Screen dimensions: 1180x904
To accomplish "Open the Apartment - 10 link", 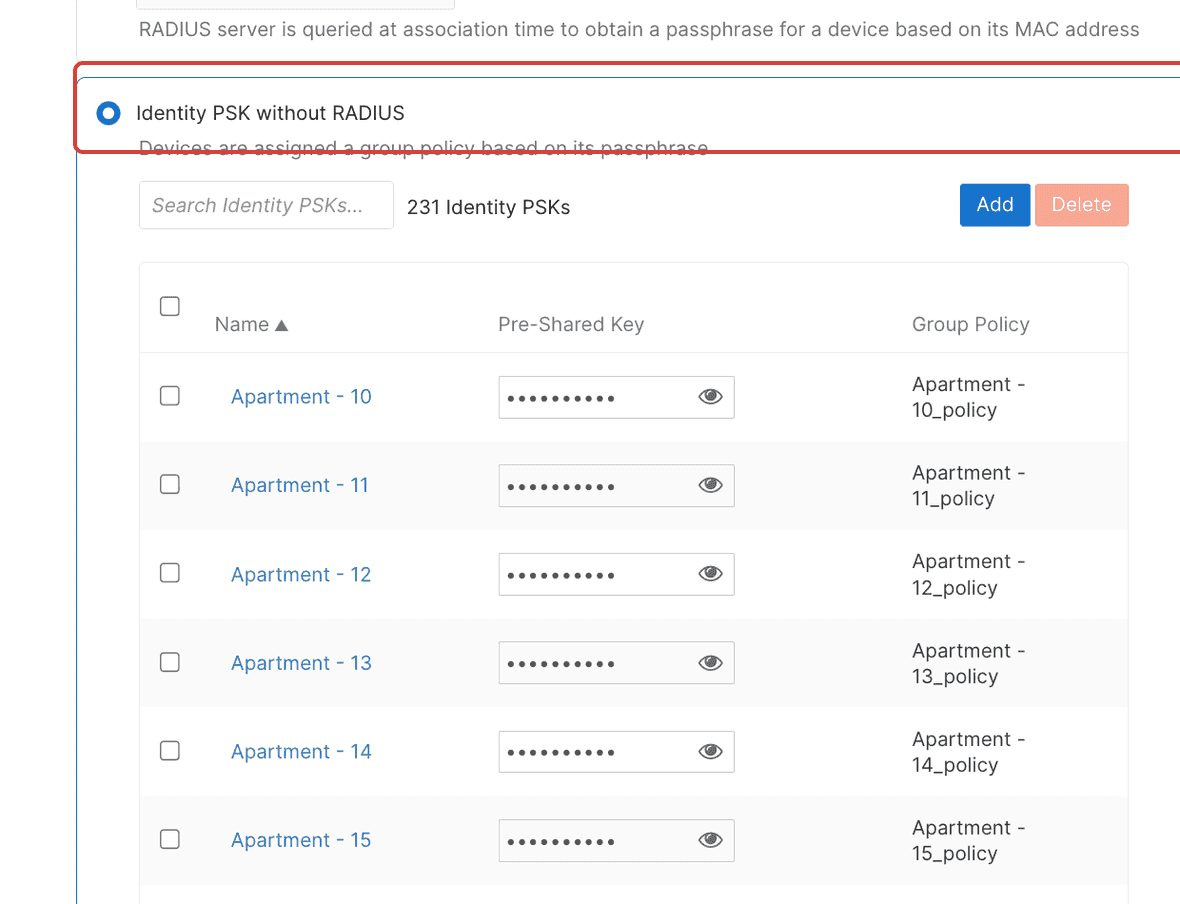I will (301, 397).
